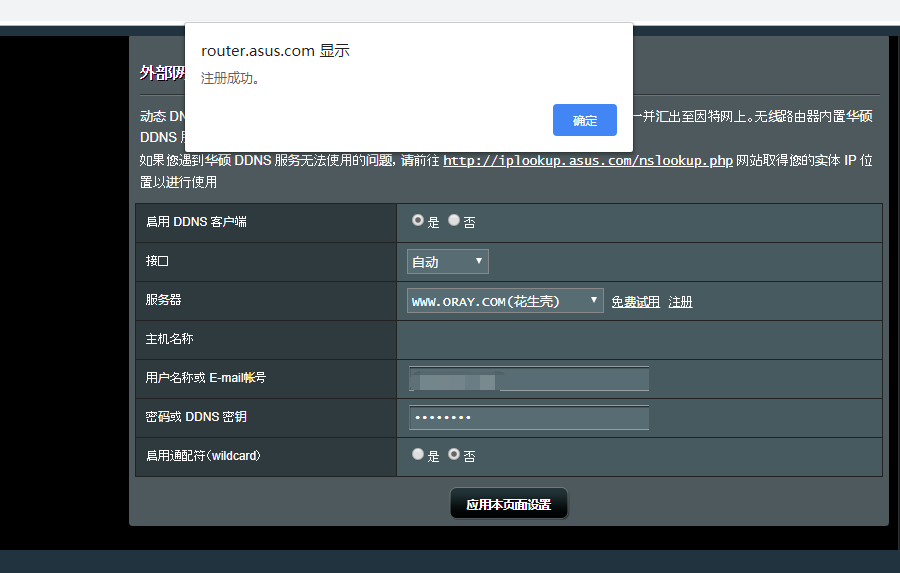Click the 密码或 DDNS 密钥 label
Screen dimensions: 900x573
(196, 417)
